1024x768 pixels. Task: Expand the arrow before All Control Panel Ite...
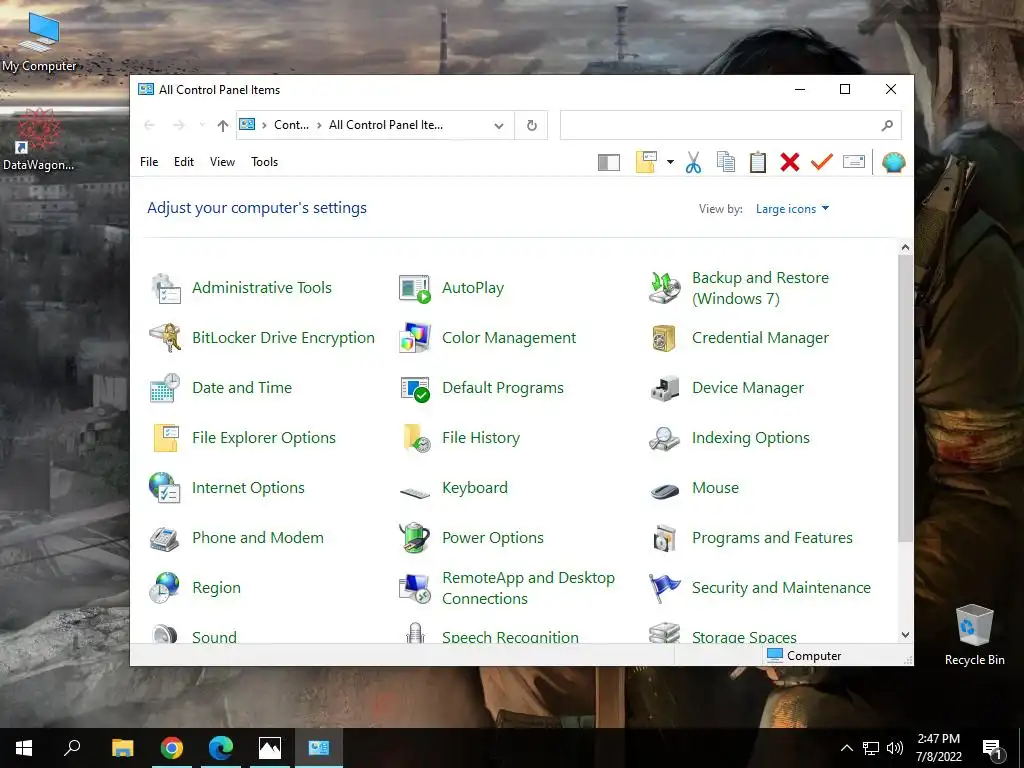pyautogui.click(x=319, y=125)
